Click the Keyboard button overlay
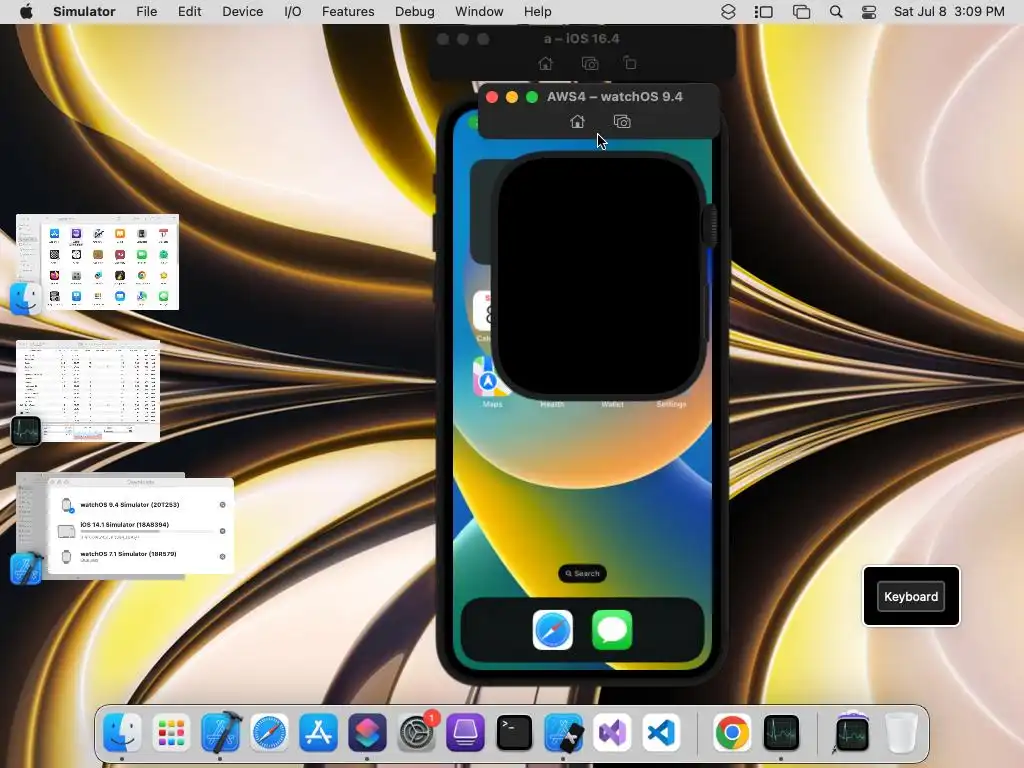 click(911, 596)
